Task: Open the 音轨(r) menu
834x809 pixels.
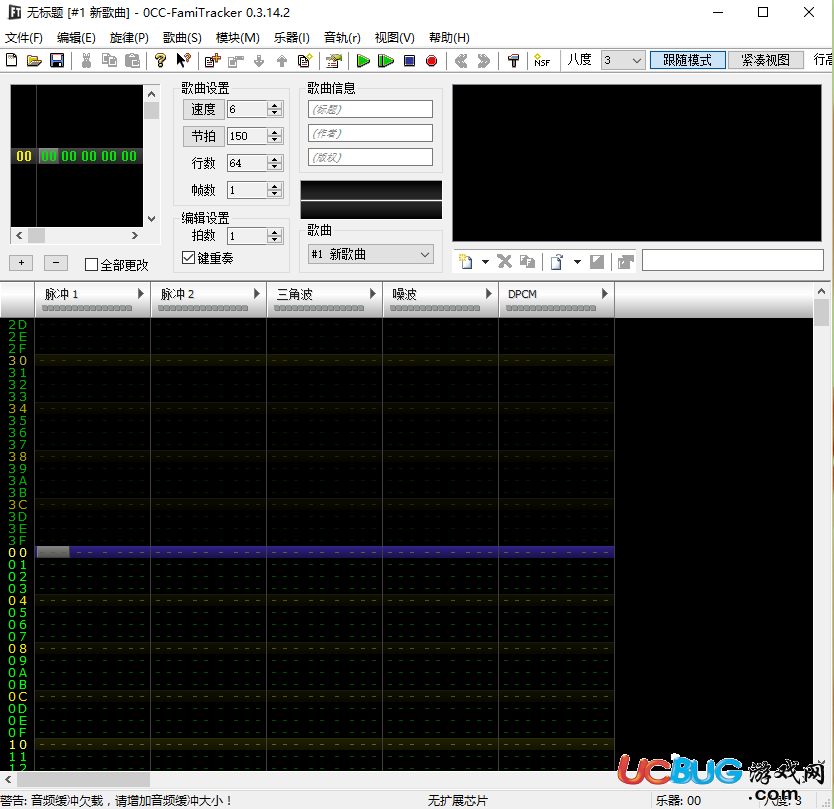Action: pyautogui.click(x=342, y=38)
